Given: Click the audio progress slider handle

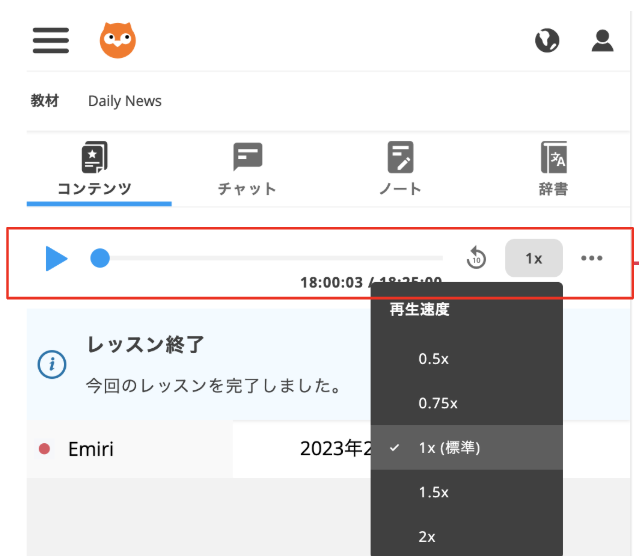Looking at the screenshot, I should point(100,258).
